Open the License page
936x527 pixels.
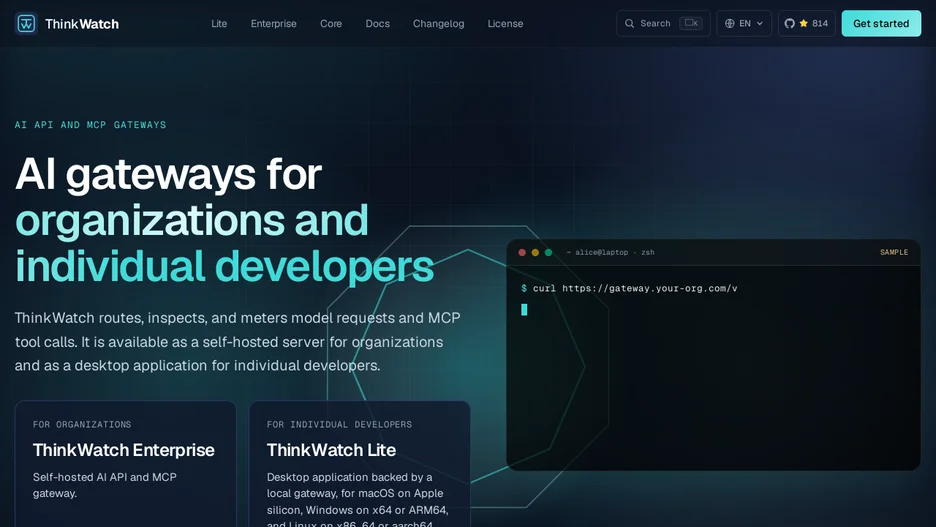pyautogui.click(x=505, y=24)
